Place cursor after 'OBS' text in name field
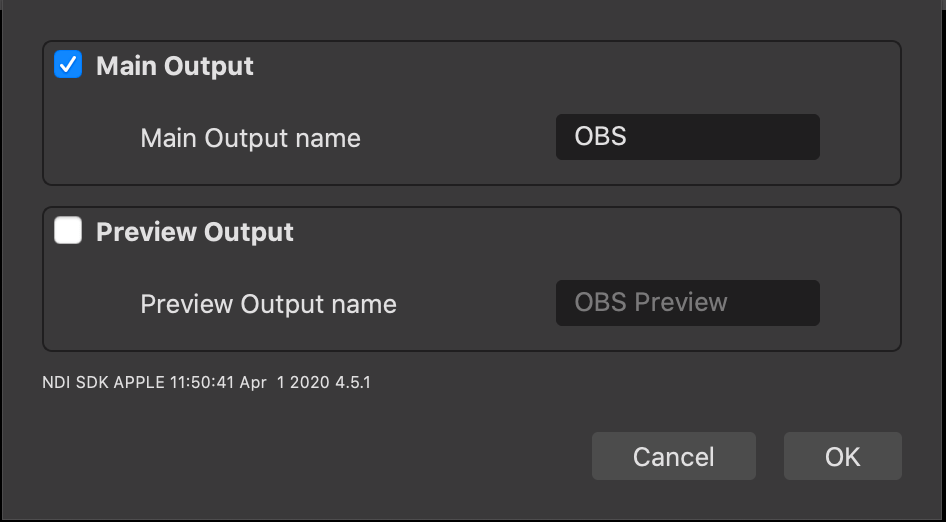 pyautogui.click(x=629, y=137)
